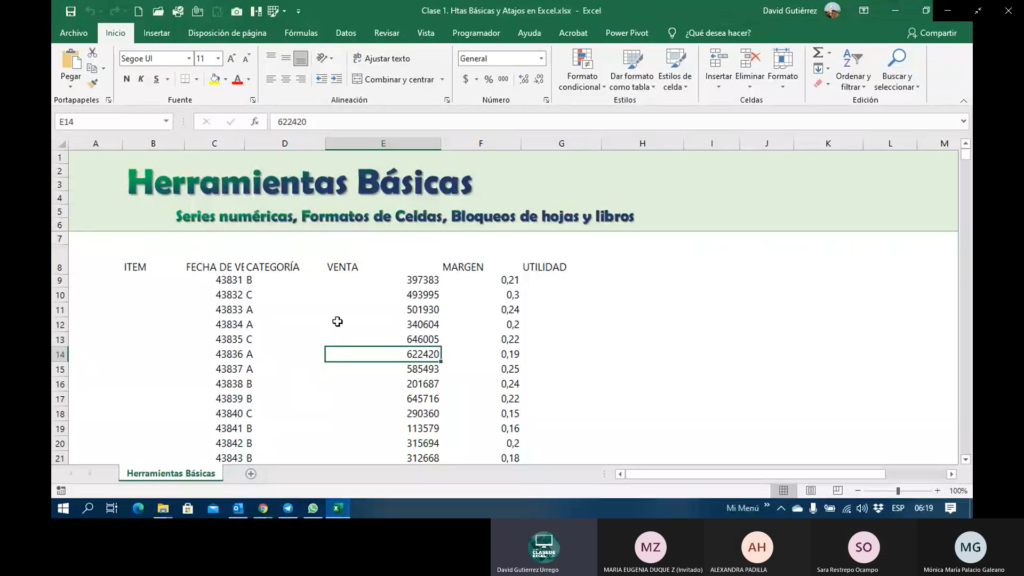The image size is (1024, 576).
Task: Expand the General number format dropdown
Action: (542, 59)
